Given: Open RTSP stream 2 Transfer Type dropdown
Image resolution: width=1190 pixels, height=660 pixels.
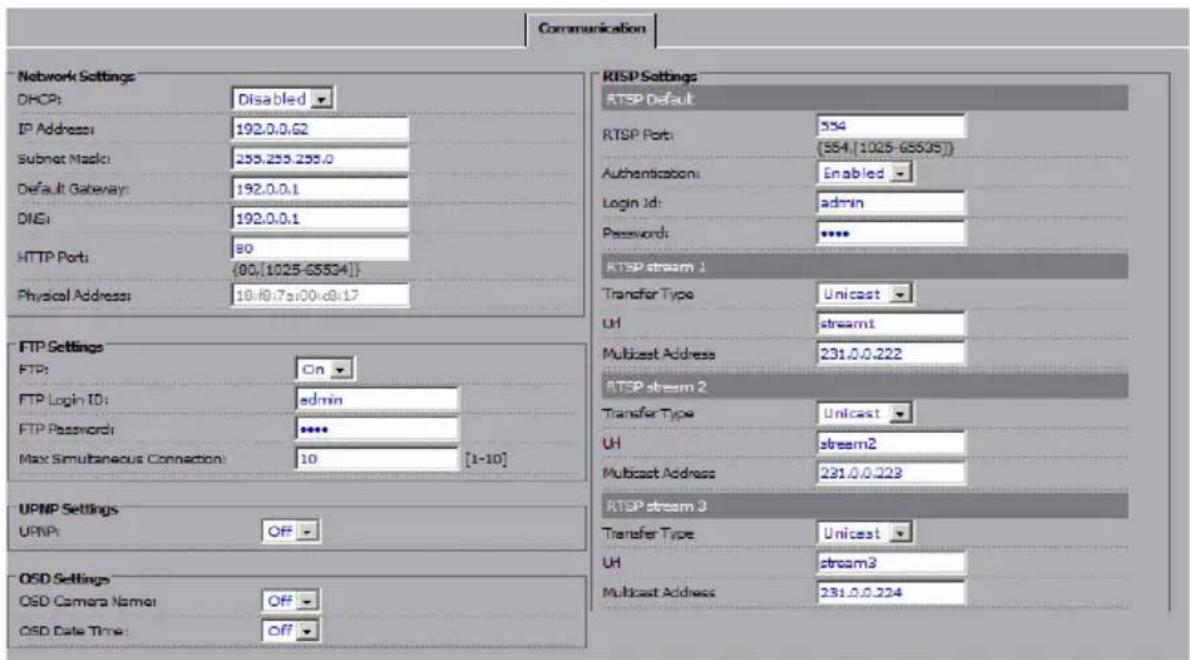Looking at the screenshot, I should 864,413.
